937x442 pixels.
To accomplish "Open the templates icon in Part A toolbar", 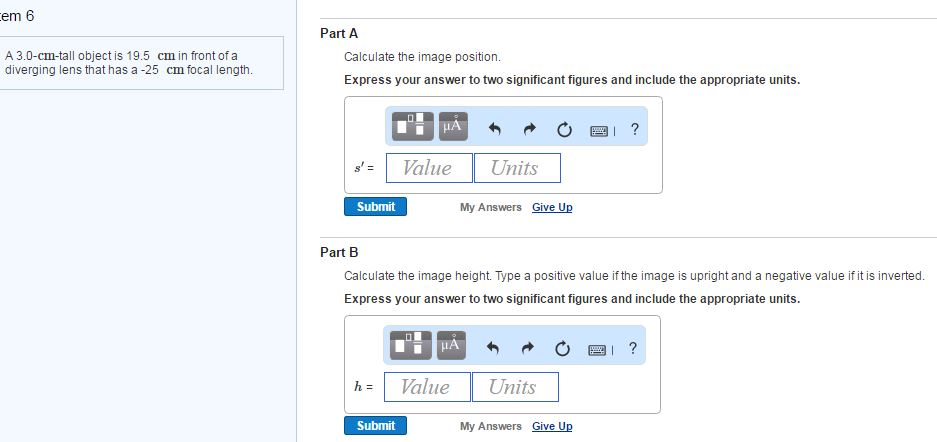I will 412,127.
